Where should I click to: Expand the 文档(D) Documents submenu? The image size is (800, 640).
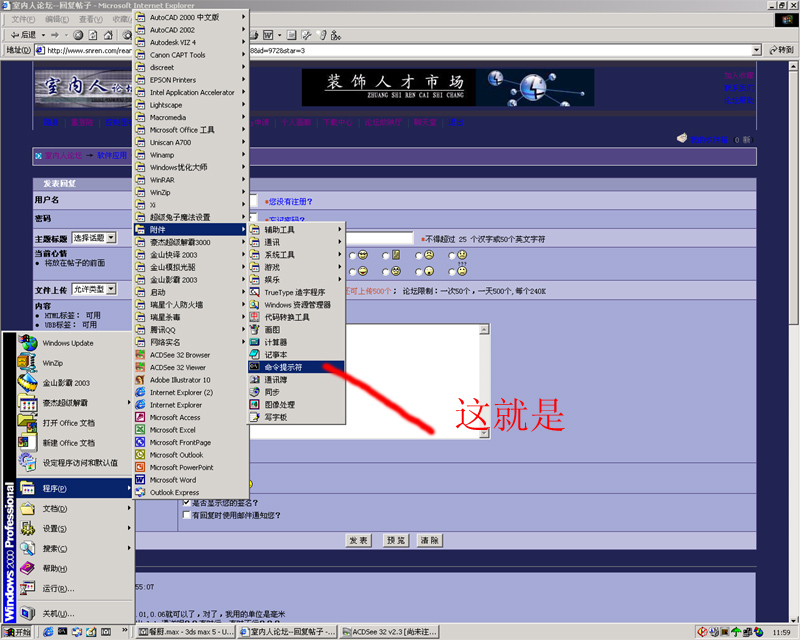(x=75, y=508)
